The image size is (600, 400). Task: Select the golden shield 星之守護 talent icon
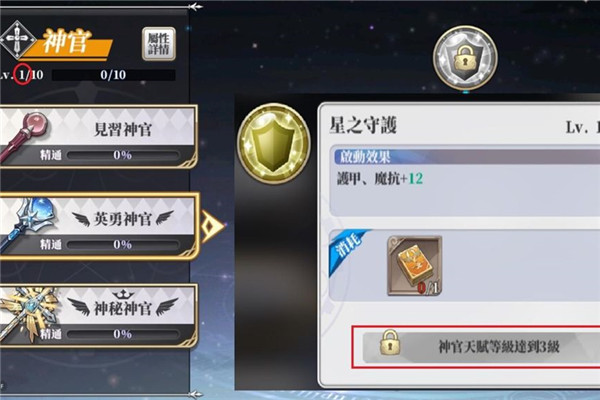tap(274, 143)
